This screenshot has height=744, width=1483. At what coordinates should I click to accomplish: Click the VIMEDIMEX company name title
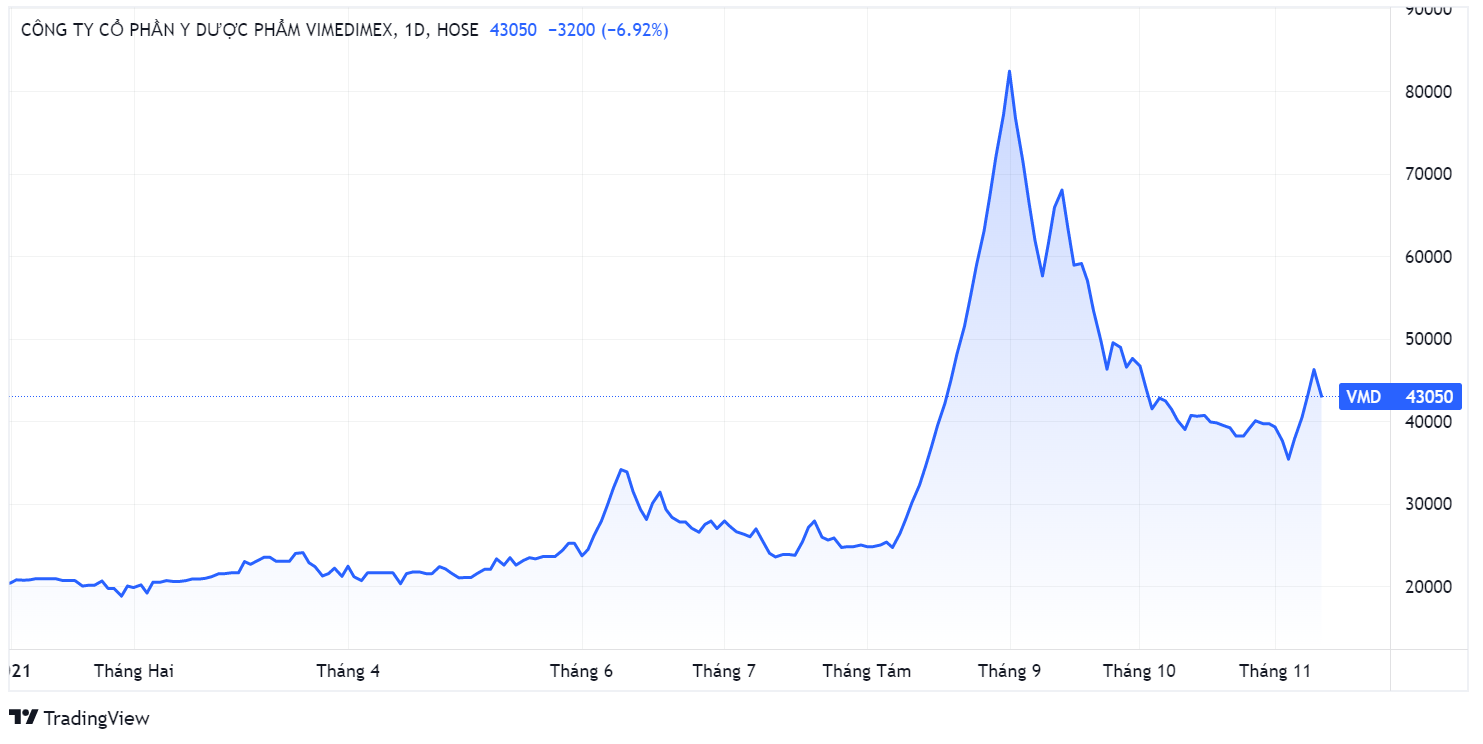207,30
